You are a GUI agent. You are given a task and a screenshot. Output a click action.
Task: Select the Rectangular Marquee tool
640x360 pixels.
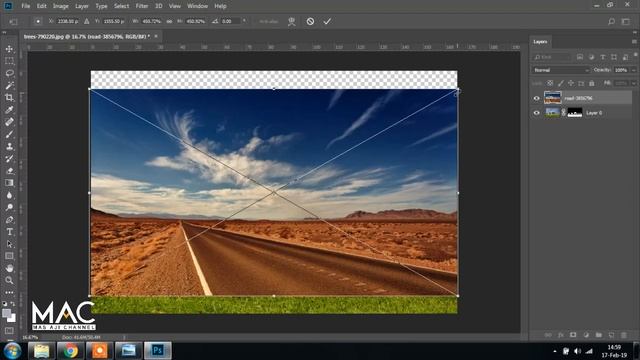(9, 61)
